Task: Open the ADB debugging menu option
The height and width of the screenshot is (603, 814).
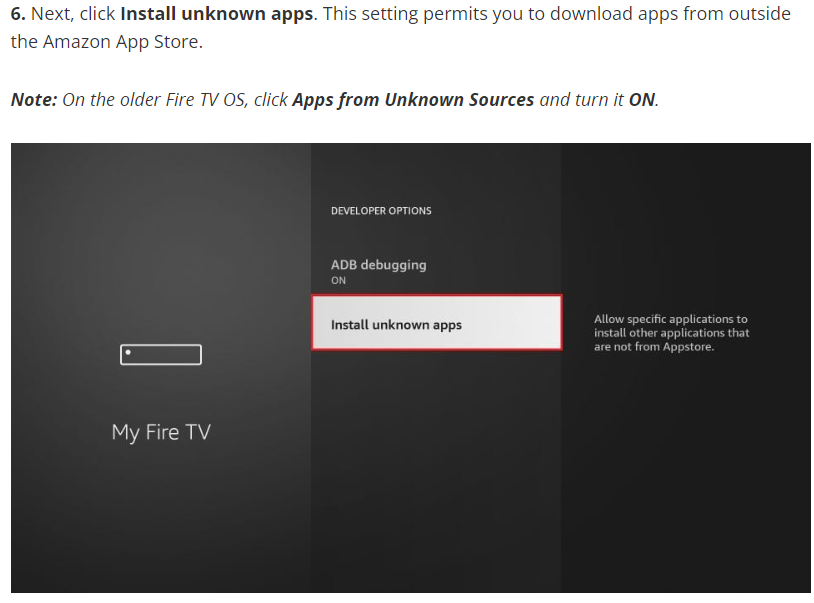Action: coord(378,265)
